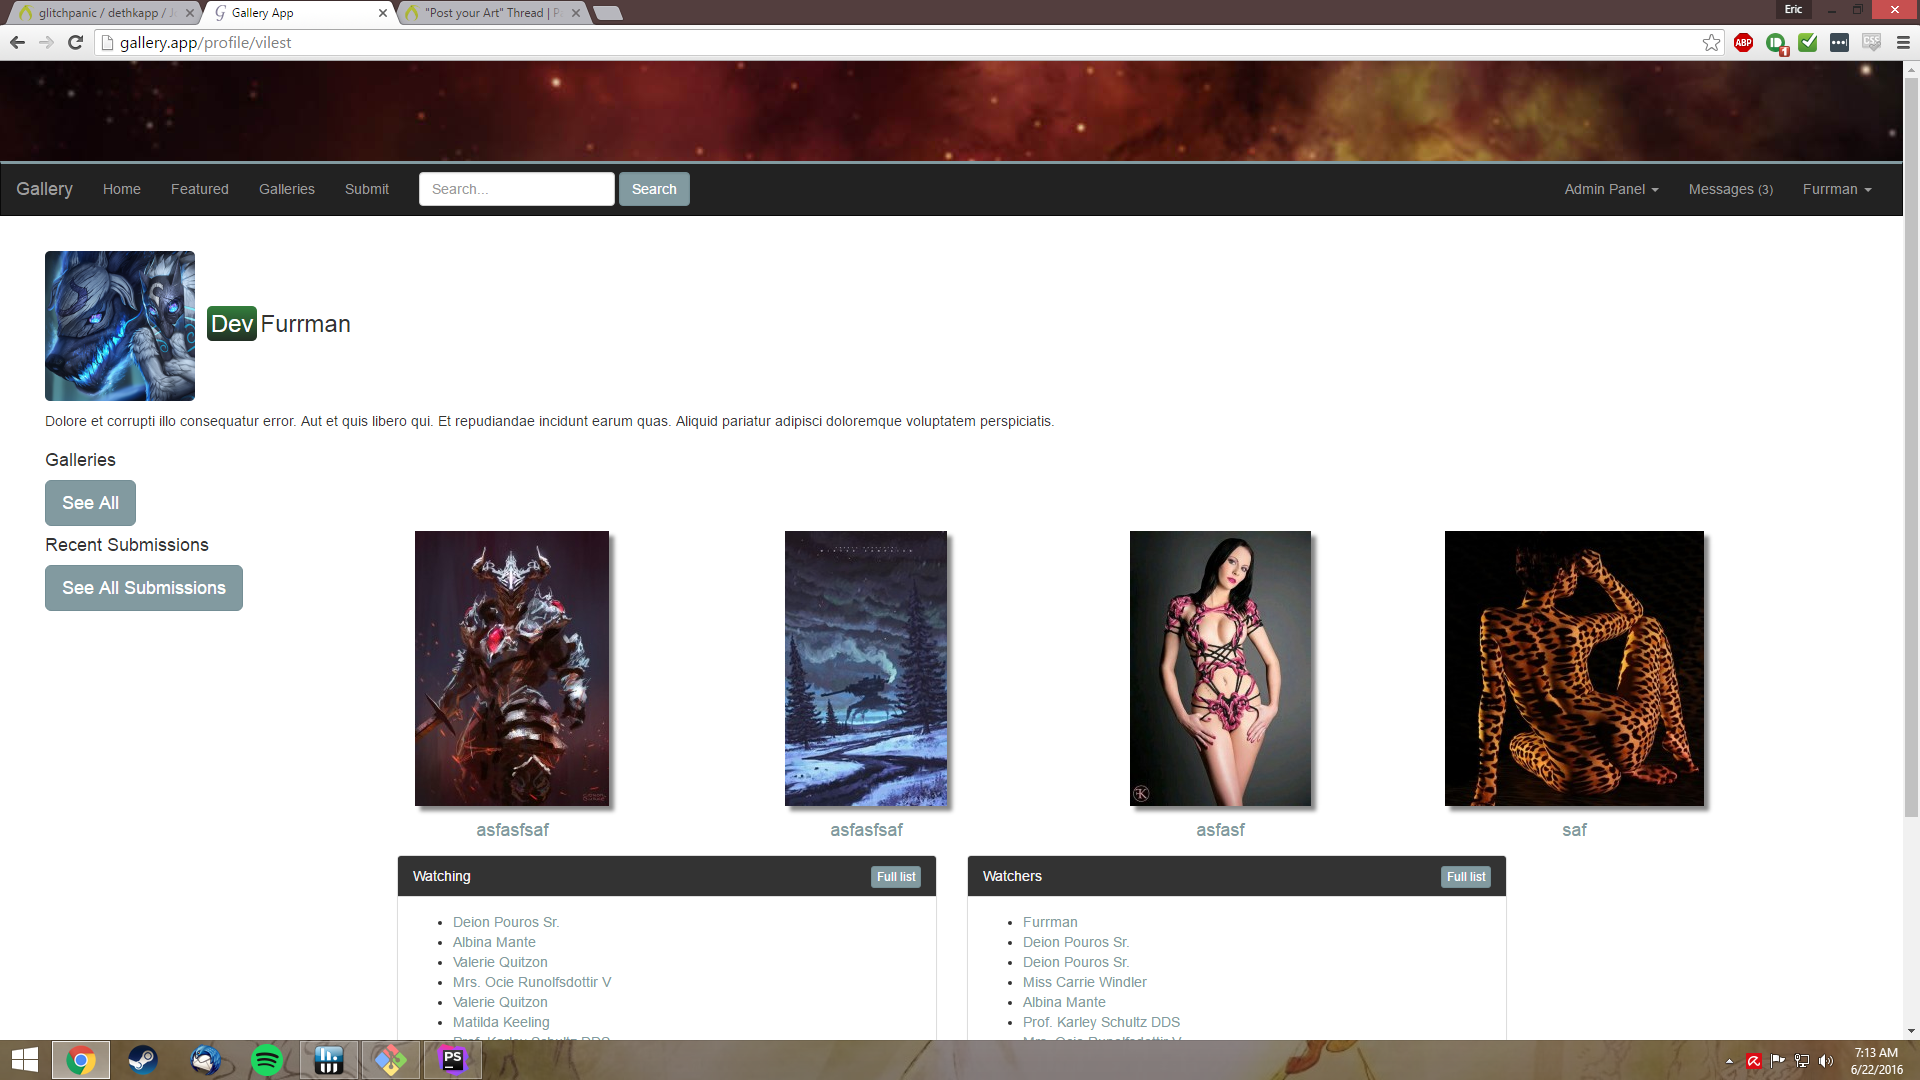Open Matilda Keeling profile link
Viewport: 1920px width, 1080px height.
(501, 1022)
